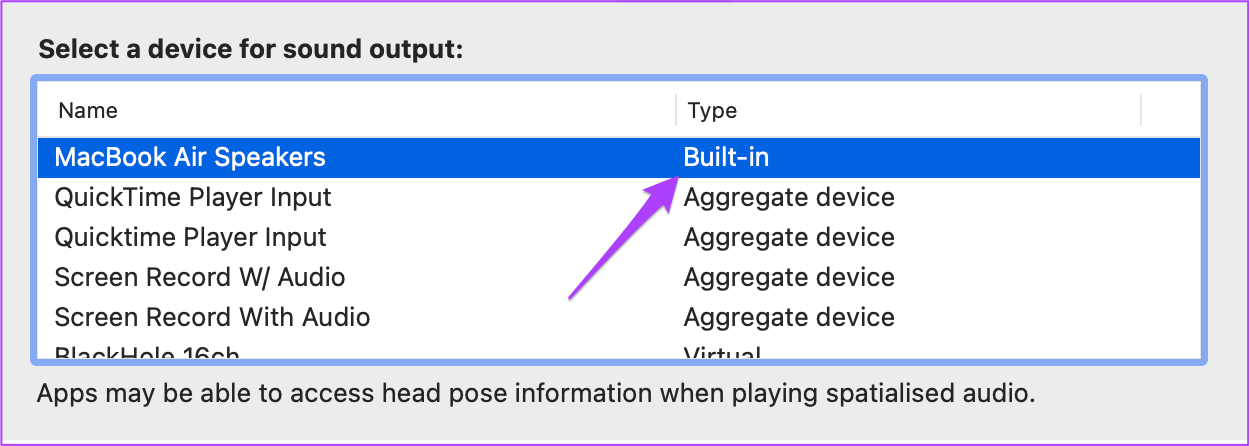Select QuickTime Player Input with capital T
Screen dimensions: 1250x446
point(619,197)
